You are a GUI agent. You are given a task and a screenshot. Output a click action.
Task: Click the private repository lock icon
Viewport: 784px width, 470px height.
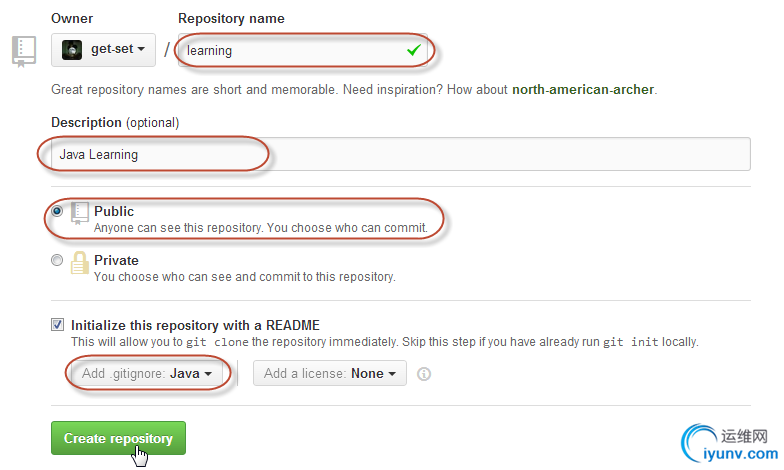[x=80, y=263]
